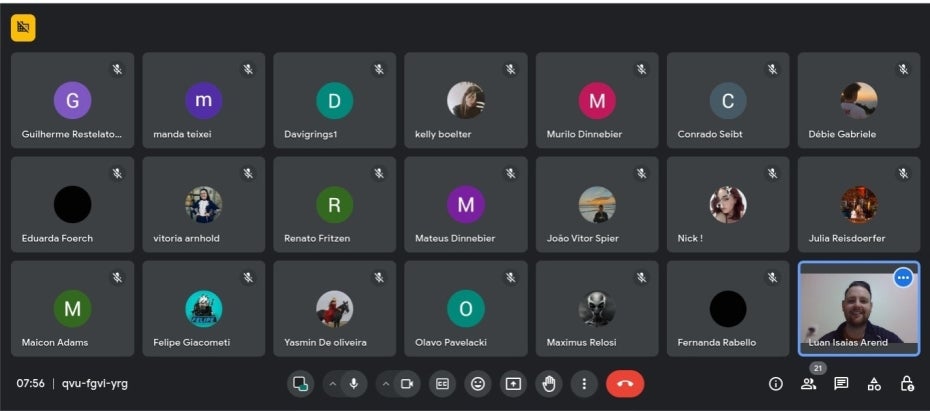Image resolution: width=930 pixels, height=411 pixels.
Task: Select the kelly boelter participant tile
Action: pyautogui.click(x=466, y=100)
